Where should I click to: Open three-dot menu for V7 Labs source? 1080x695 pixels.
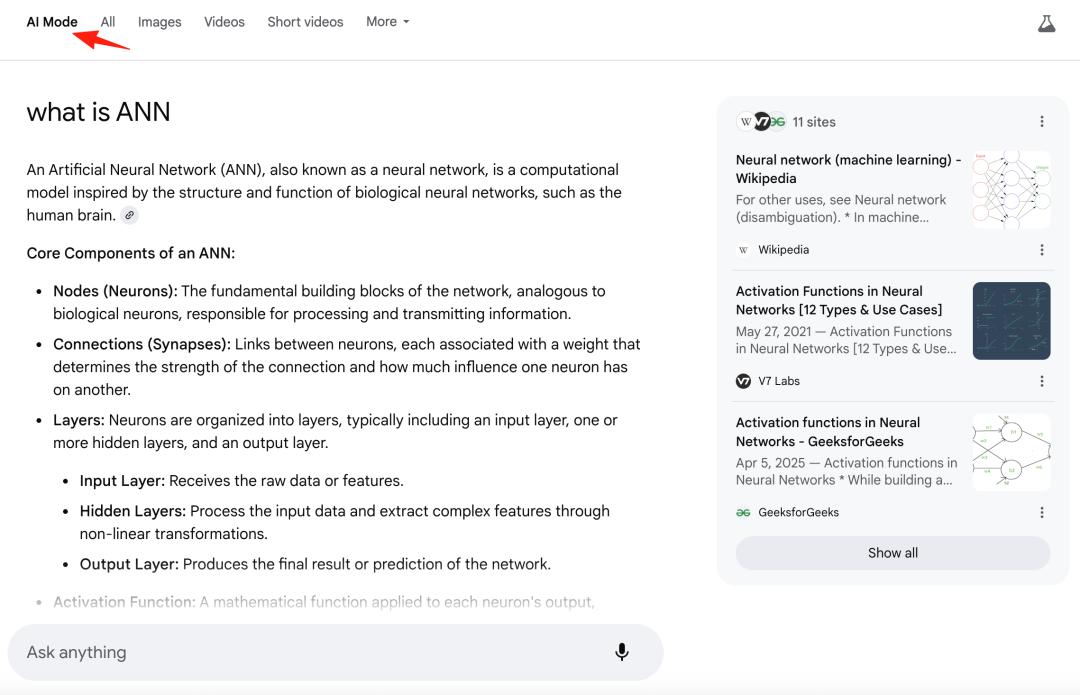pyautogui.click(x=1041, y=381)
